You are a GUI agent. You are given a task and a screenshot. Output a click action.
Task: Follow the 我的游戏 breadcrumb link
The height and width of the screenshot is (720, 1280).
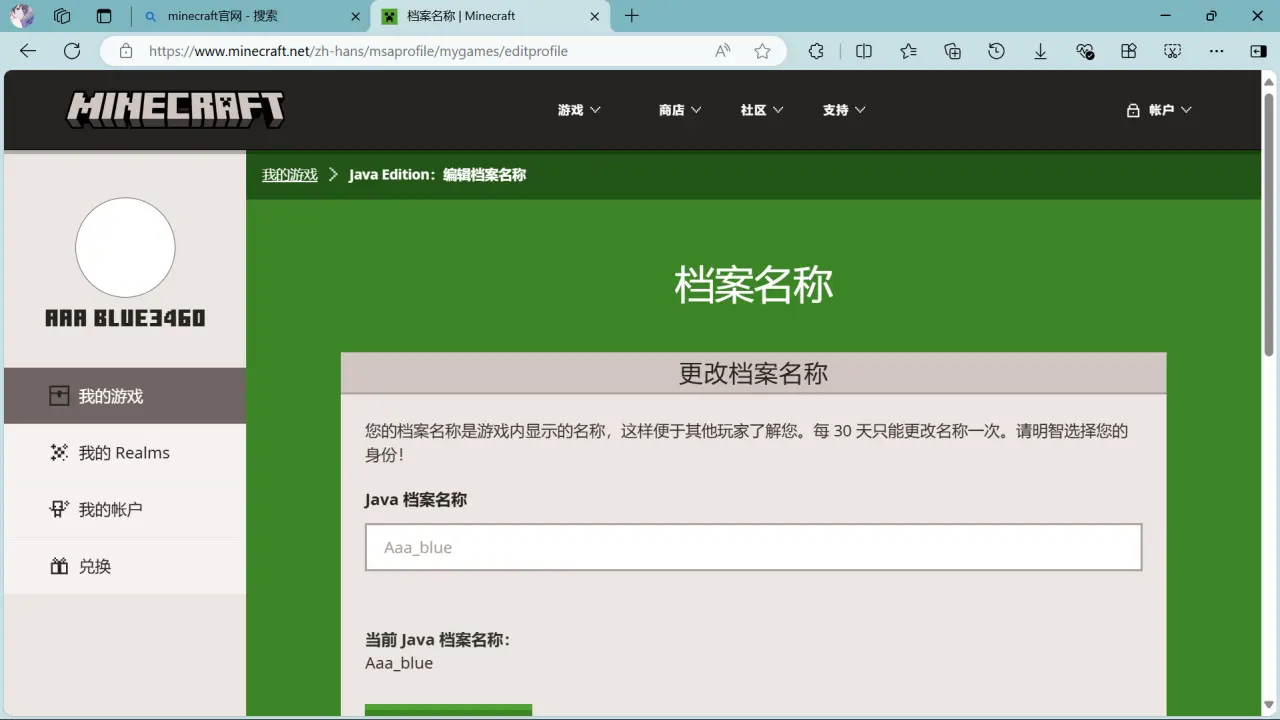[290, 175]
